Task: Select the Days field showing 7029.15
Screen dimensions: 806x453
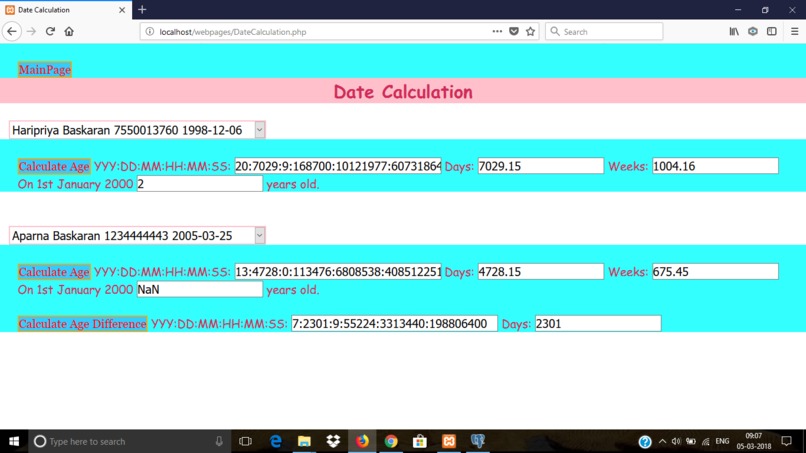Action: pos(541,166)
